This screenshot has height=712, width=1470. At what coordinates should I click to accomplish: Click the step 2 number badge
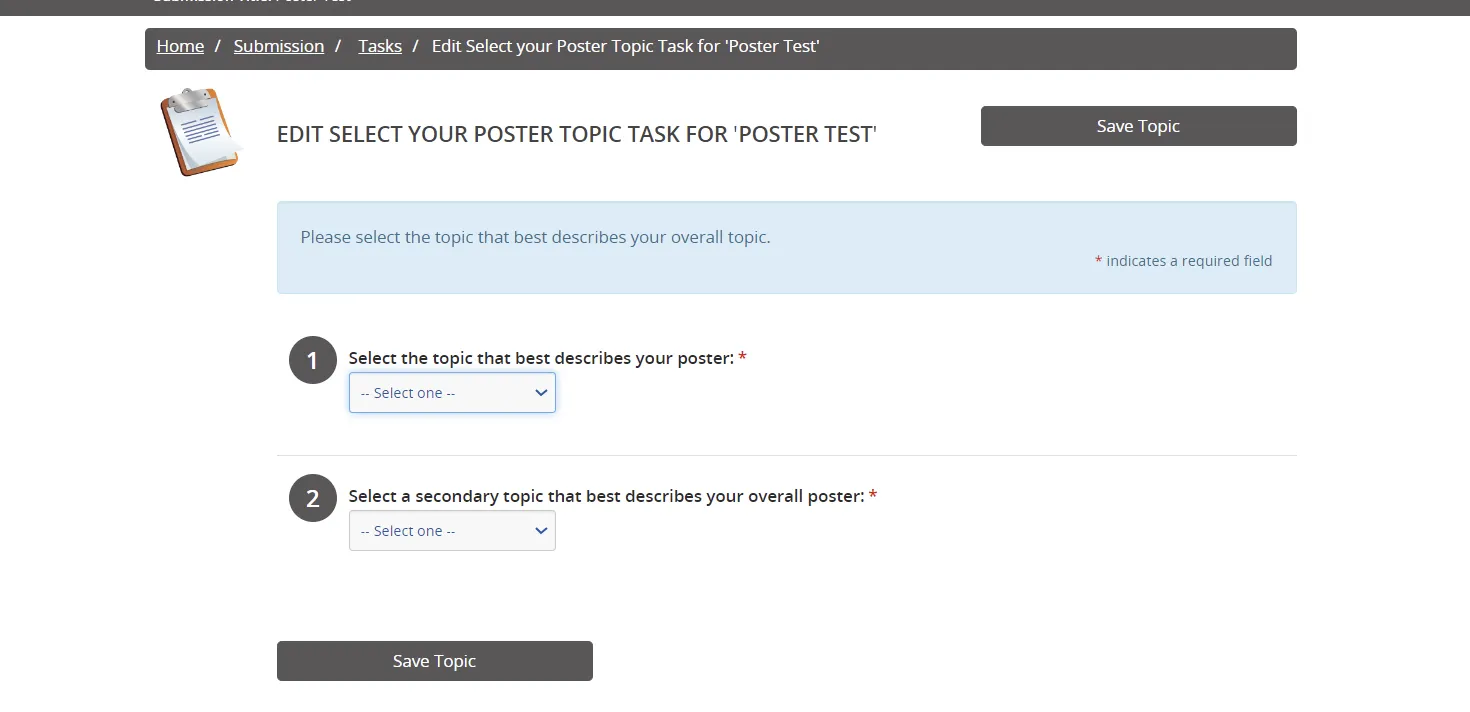313,498
